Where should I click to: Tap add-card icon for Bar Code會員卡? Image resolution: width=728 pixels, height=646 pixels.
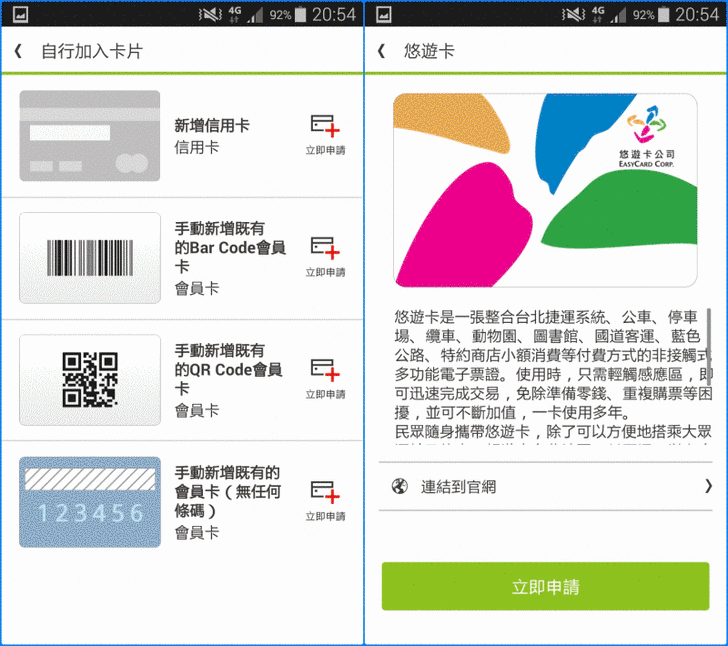coord(325,248)
